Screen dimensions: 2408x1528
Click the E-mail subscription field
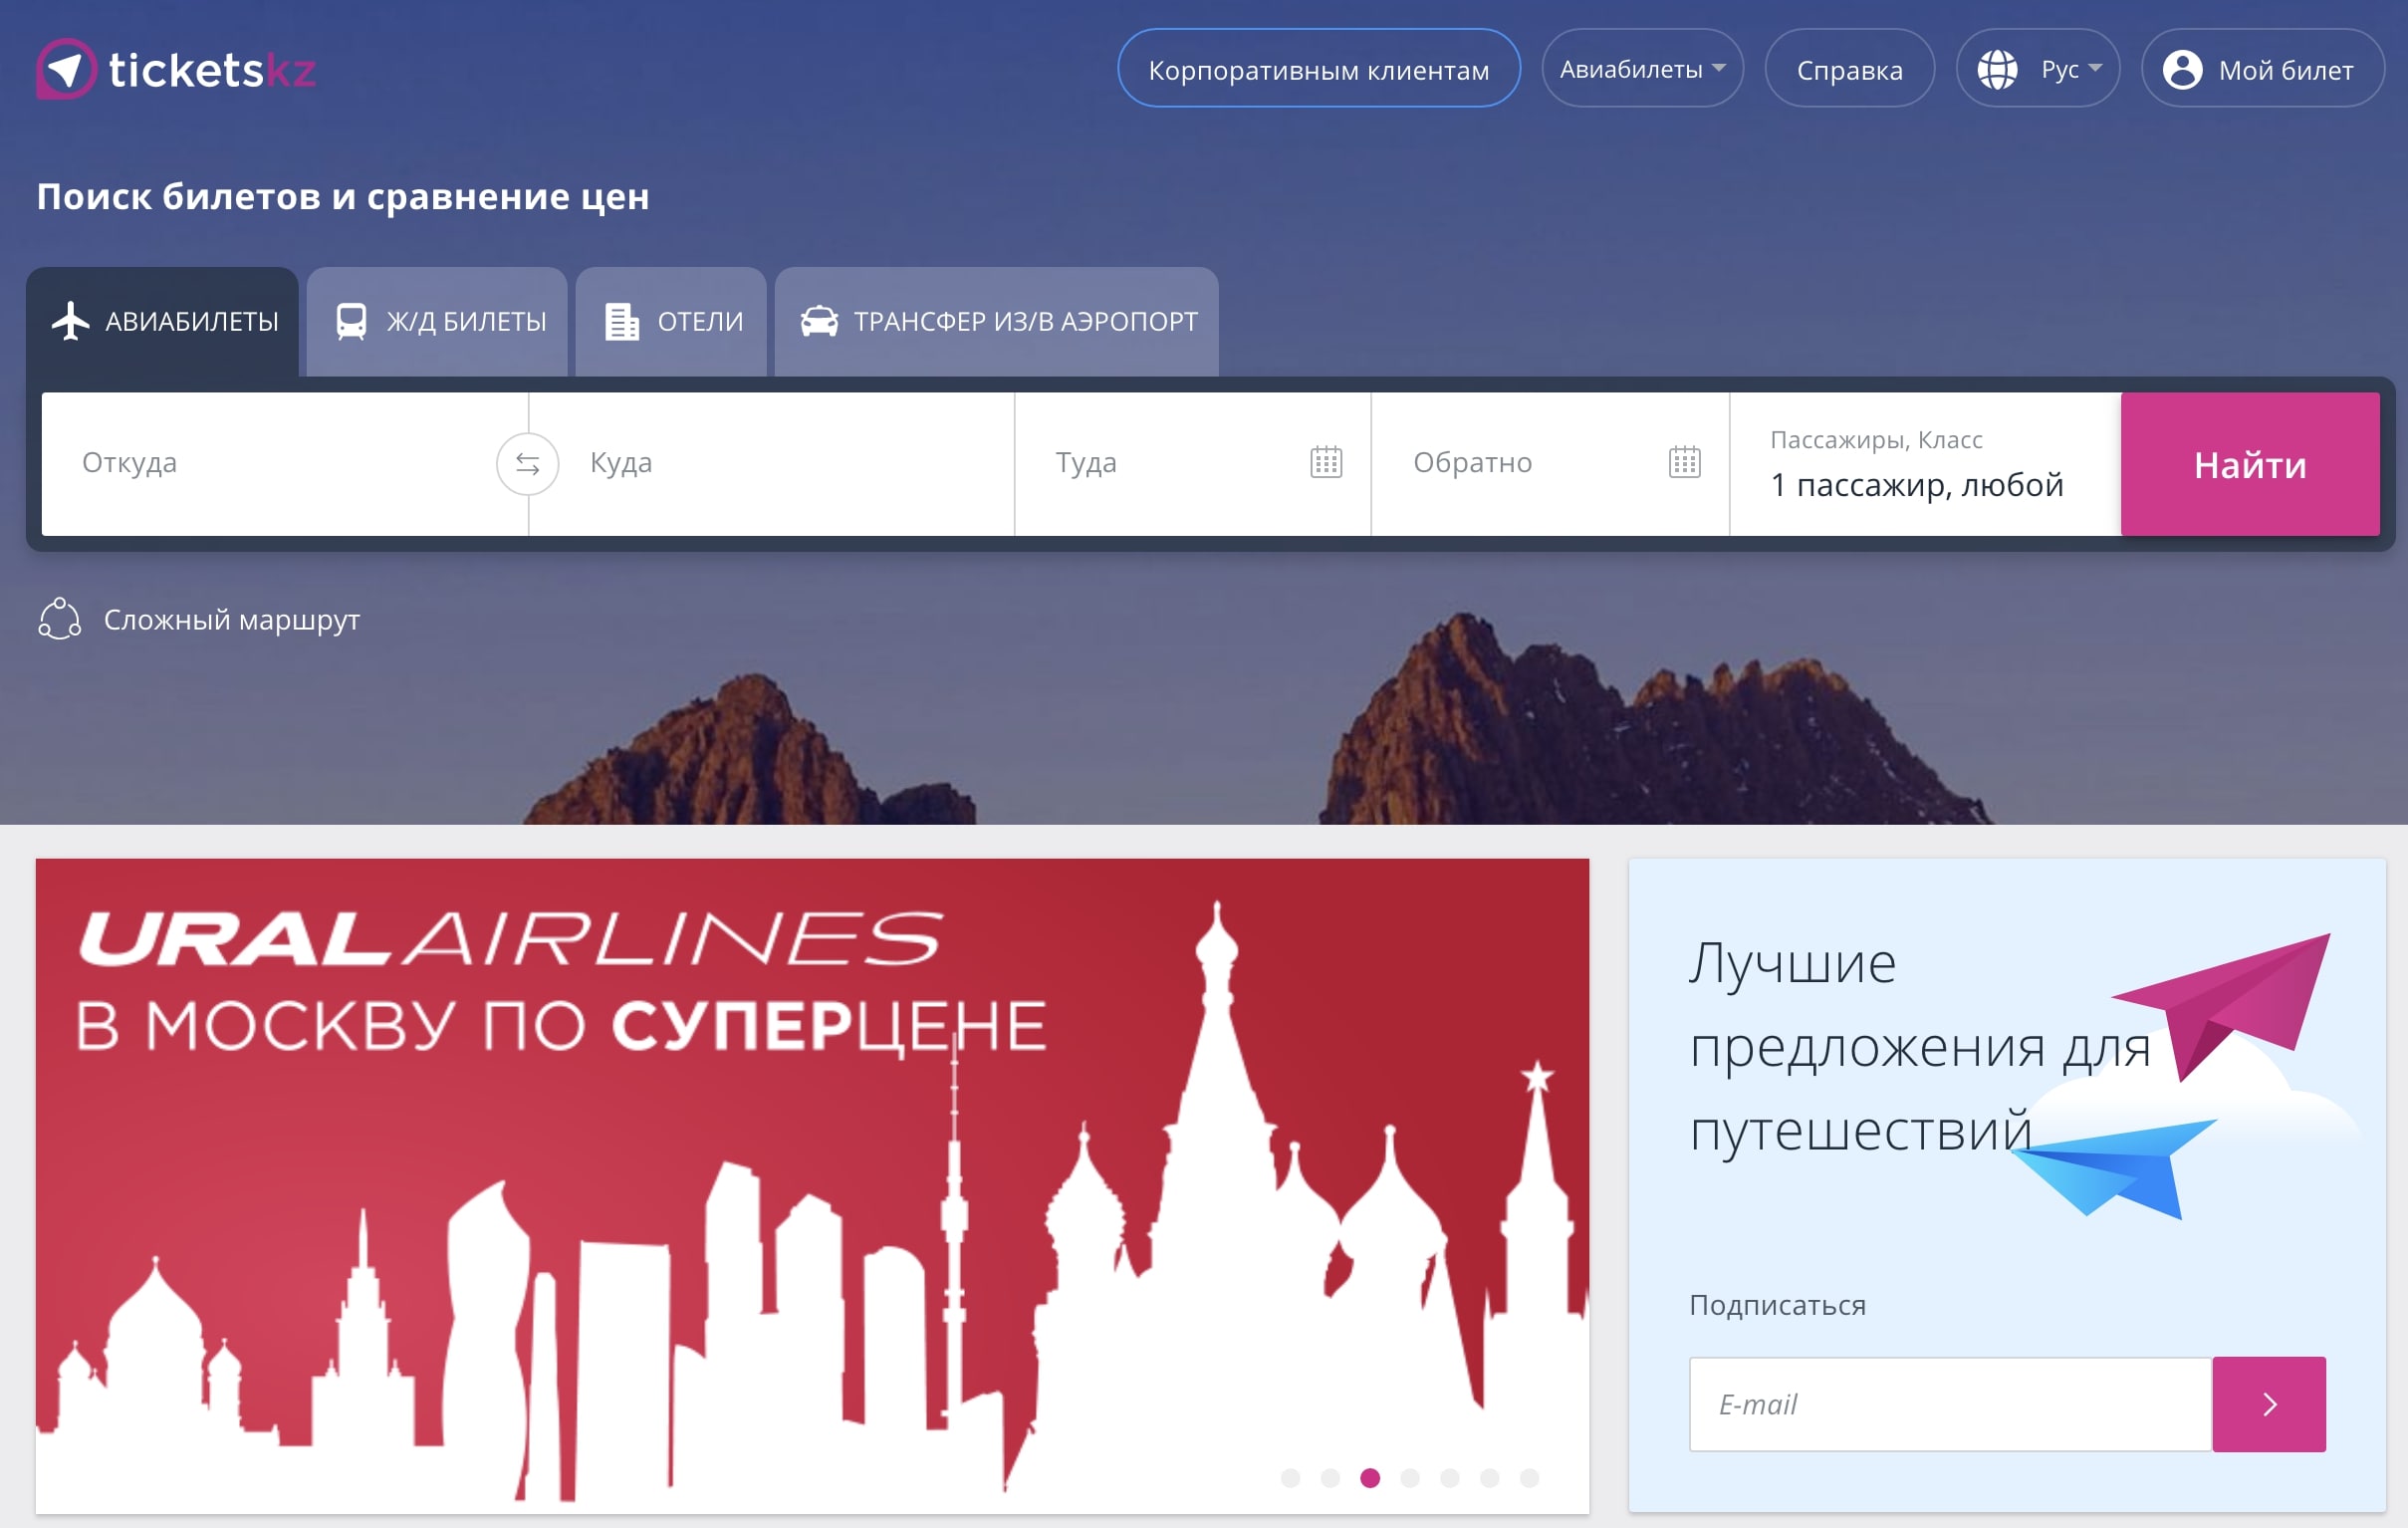click(1950, 1404)
